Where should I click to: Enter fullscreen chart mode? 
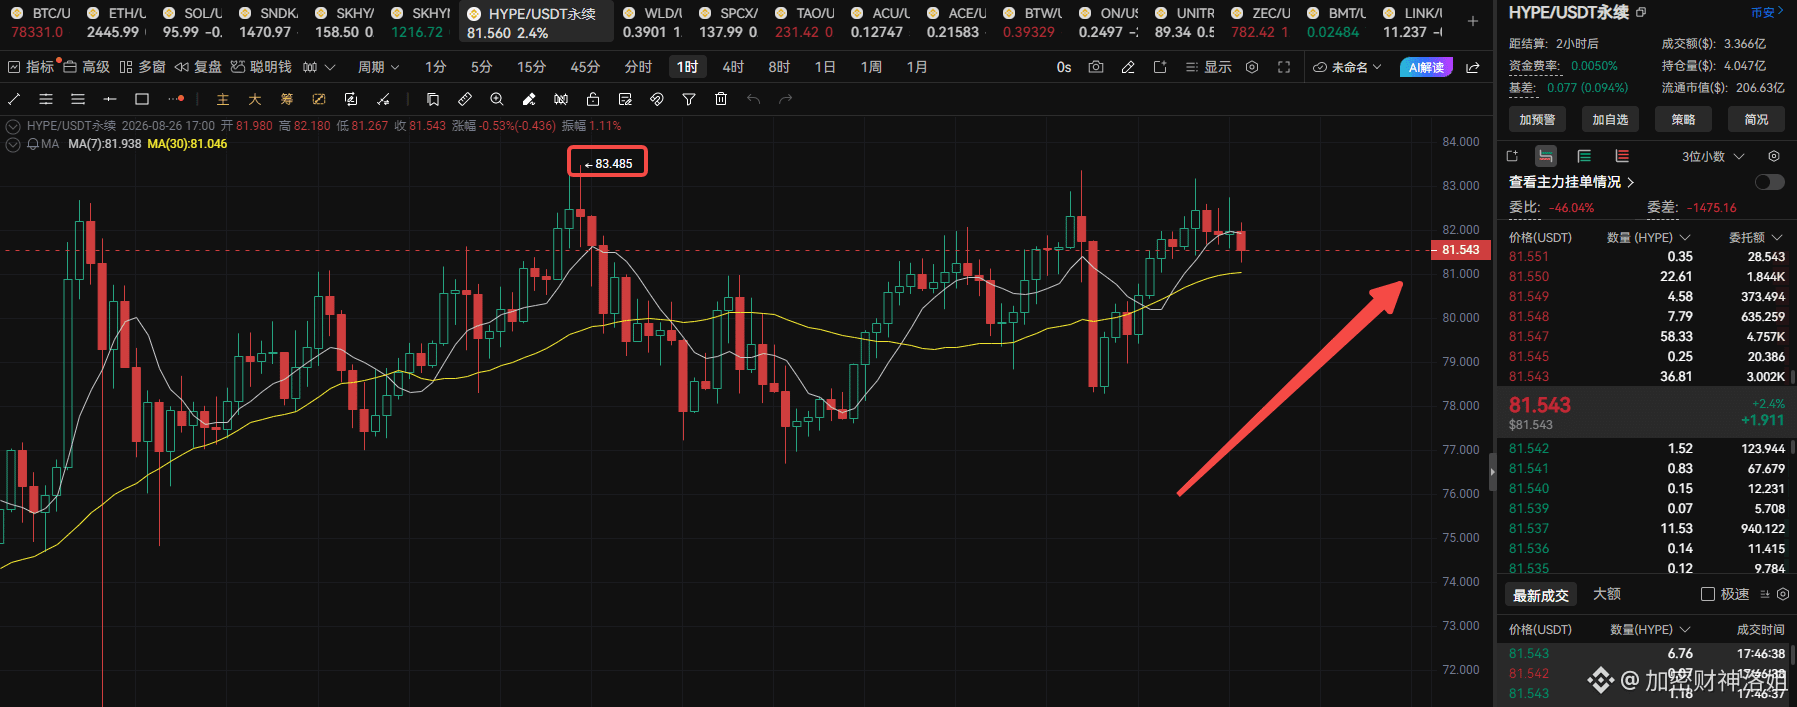1284,67
